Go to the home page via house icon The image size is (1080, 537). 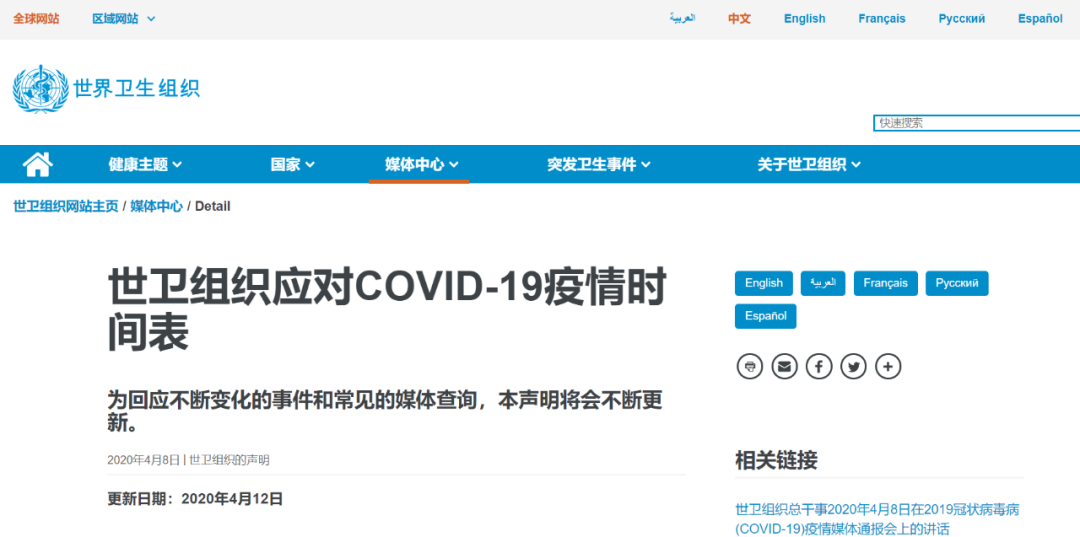[x=38, y=165]
